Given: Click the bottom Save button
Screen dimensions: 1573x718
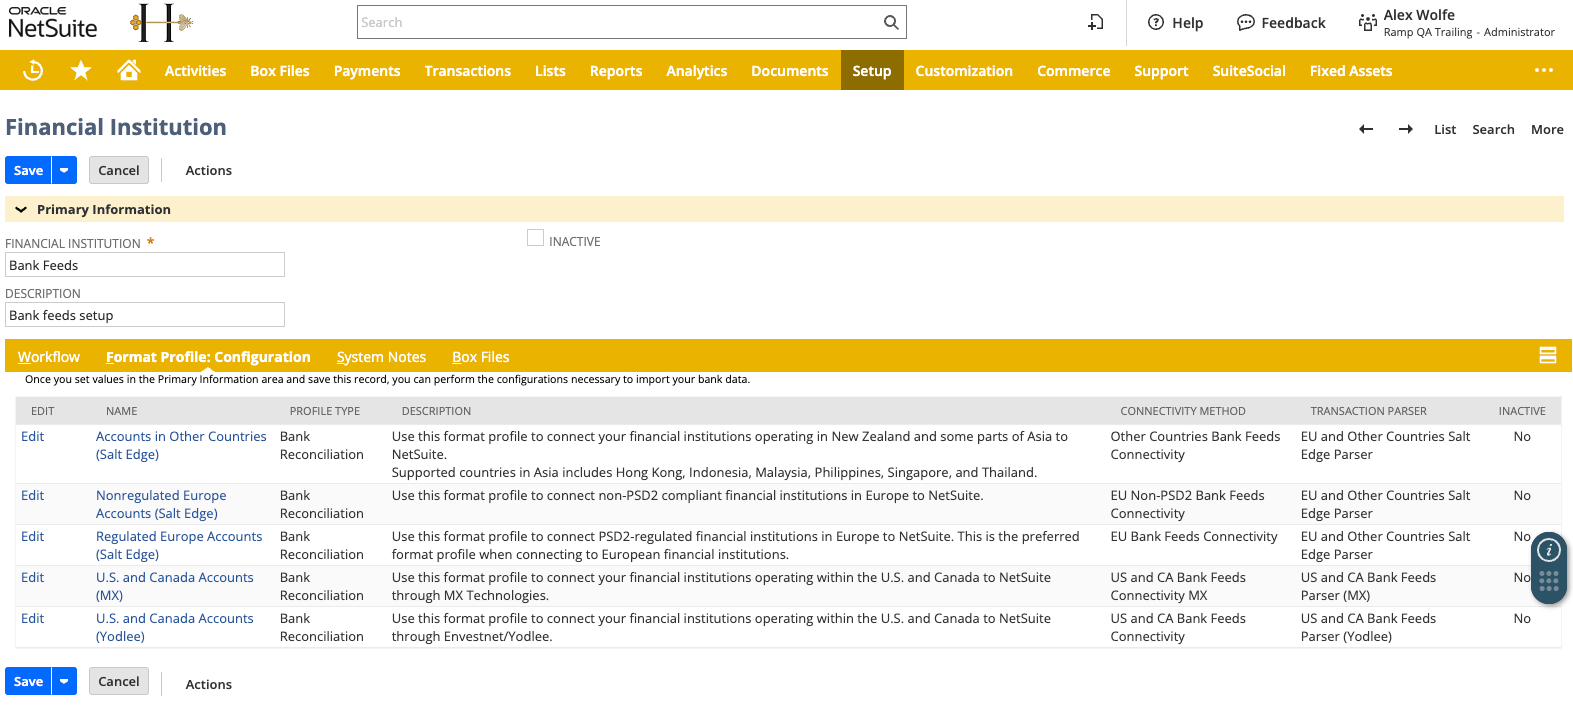Looking at the screenshot, I should 28,681.
